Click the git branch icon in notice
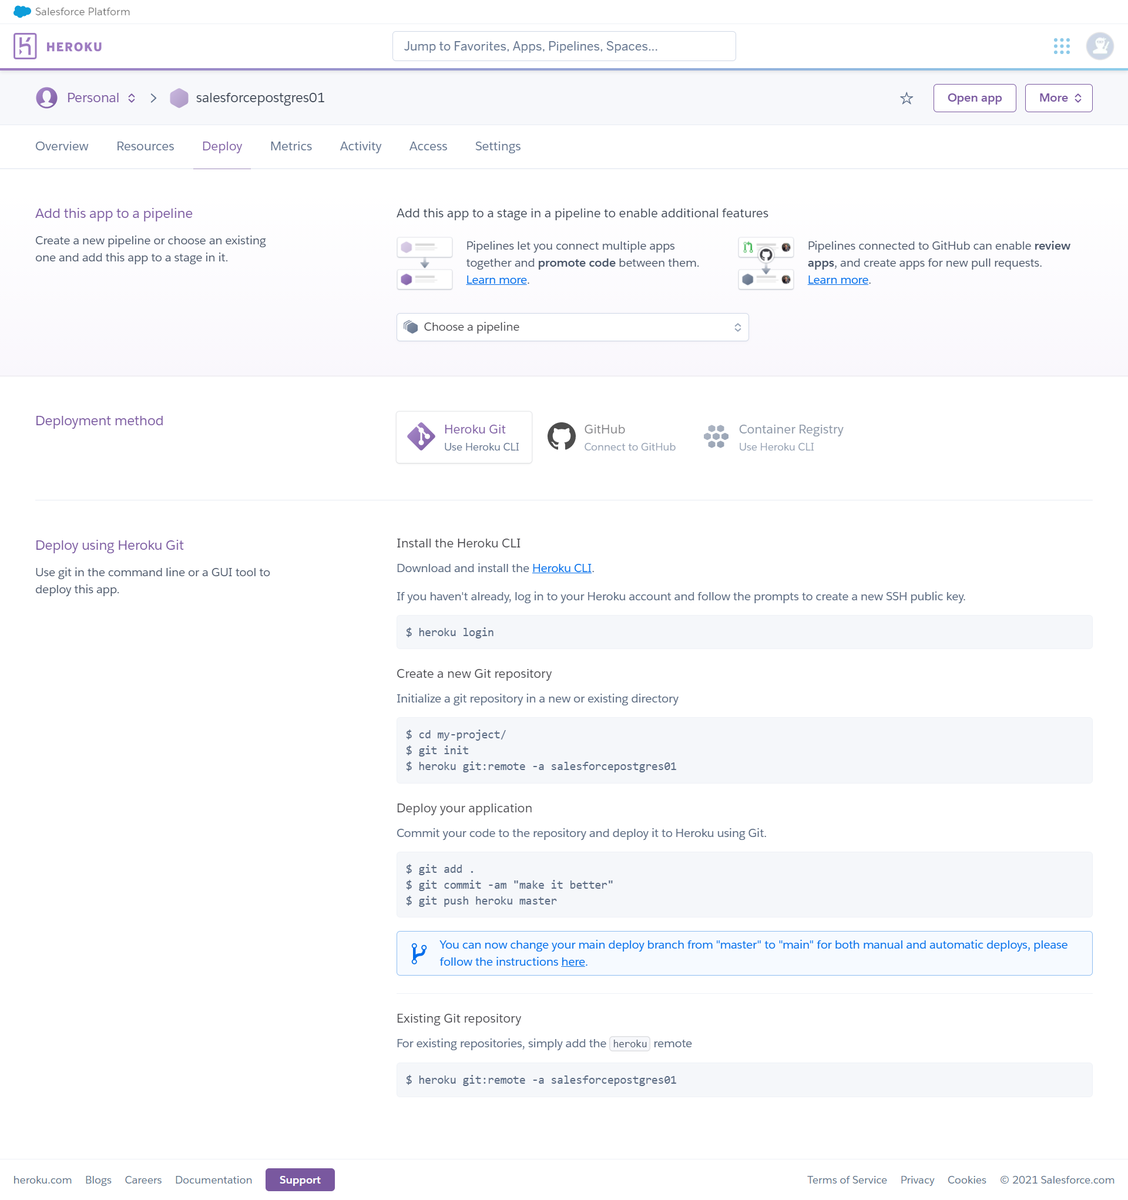1128x1200 pixels. 419,953
